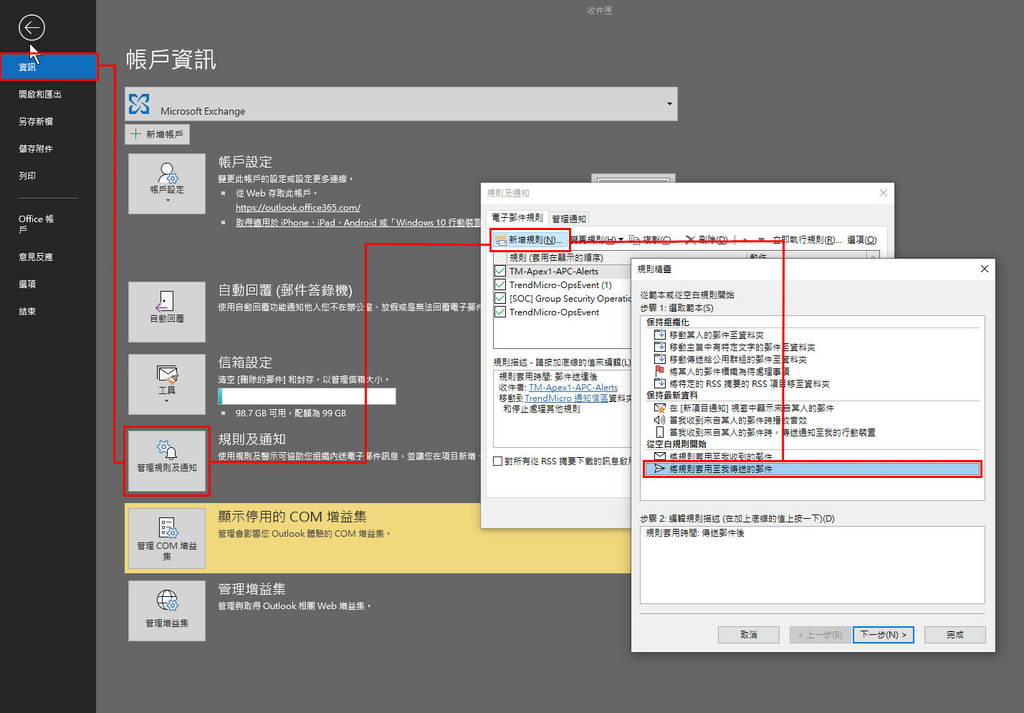Toggle the [SOC] Group Security rule checkbox
This screenshot has height=713, width=1024.
tap(500, 298)
